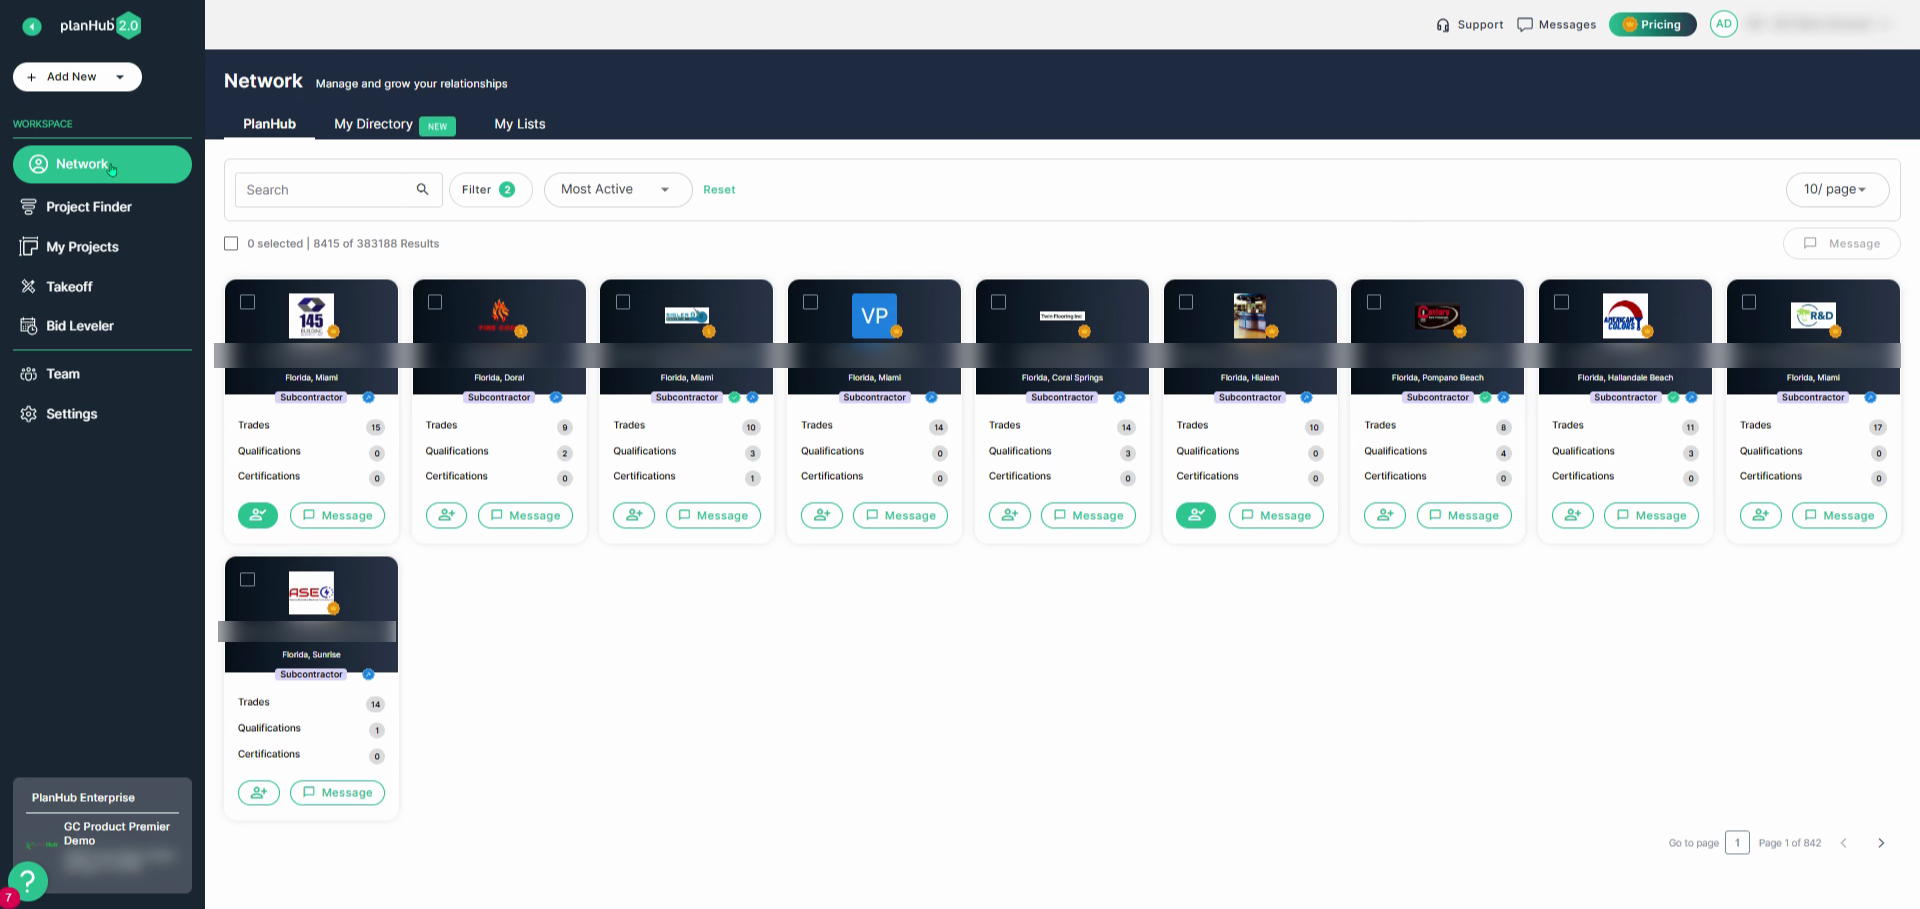Message the Hallandale Beach subcontractor

(x=1651, y=515)
